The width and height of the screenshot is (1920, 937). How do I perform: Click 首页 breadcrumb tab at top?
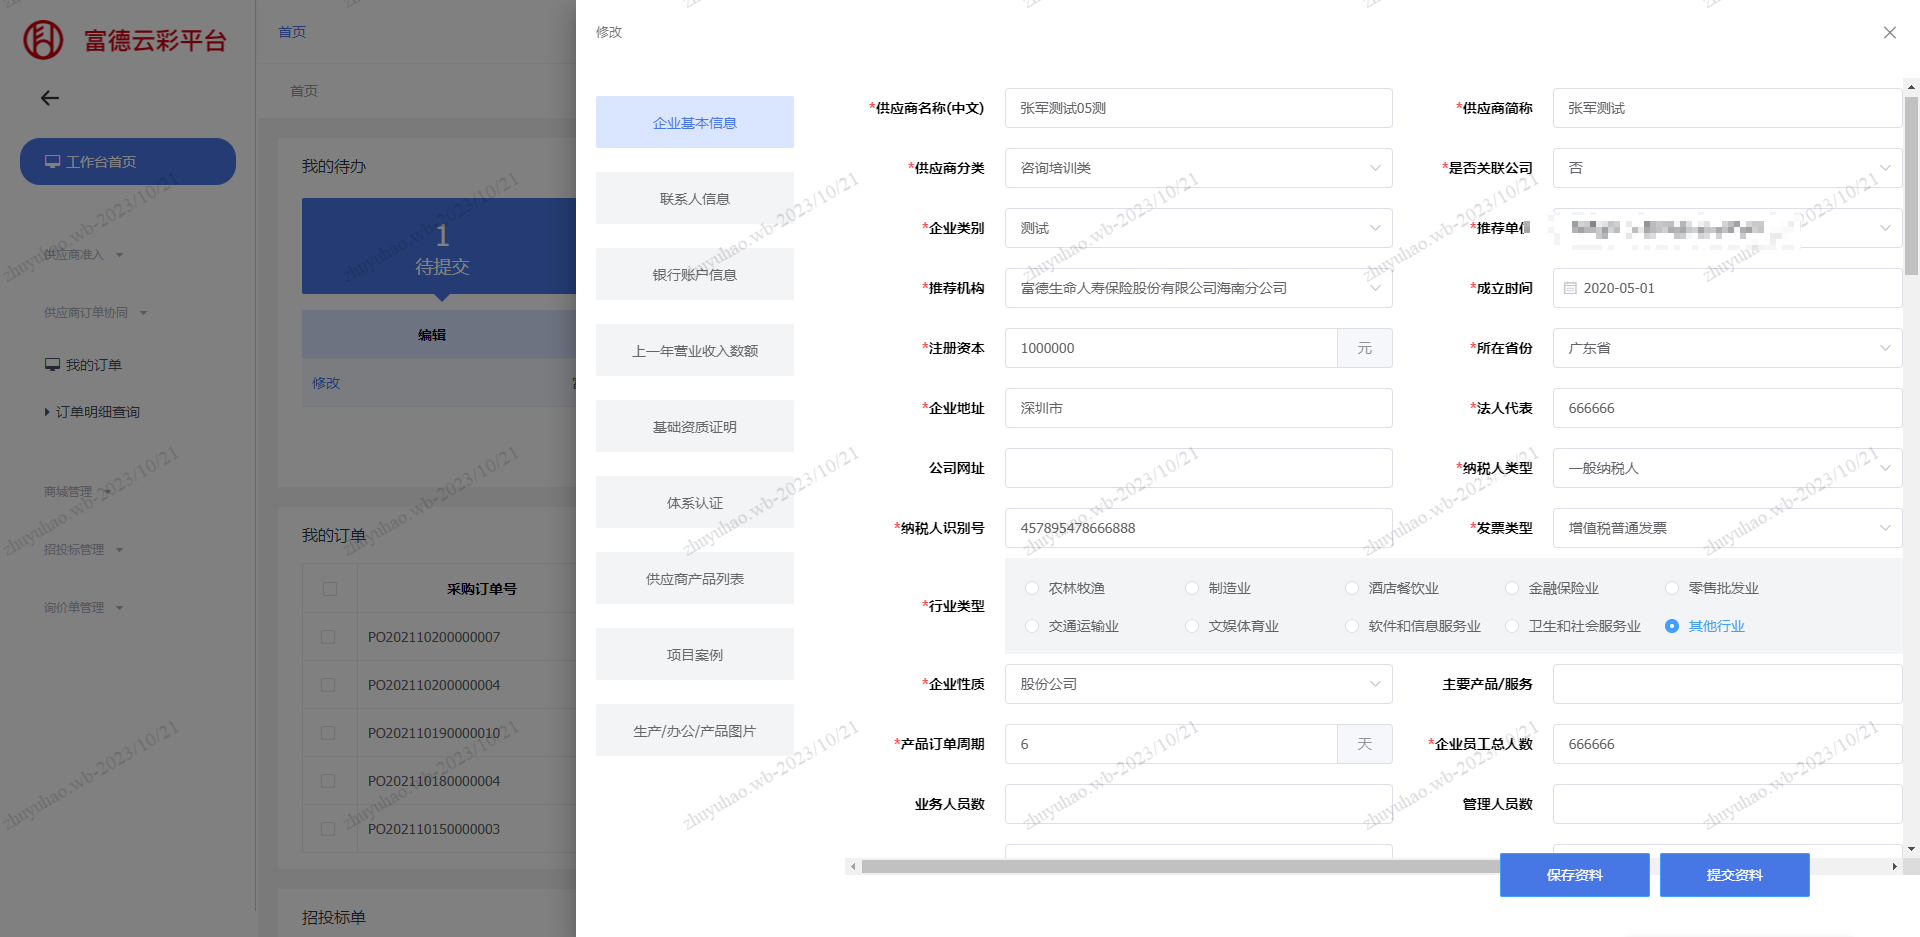click(x=292, y=32)
